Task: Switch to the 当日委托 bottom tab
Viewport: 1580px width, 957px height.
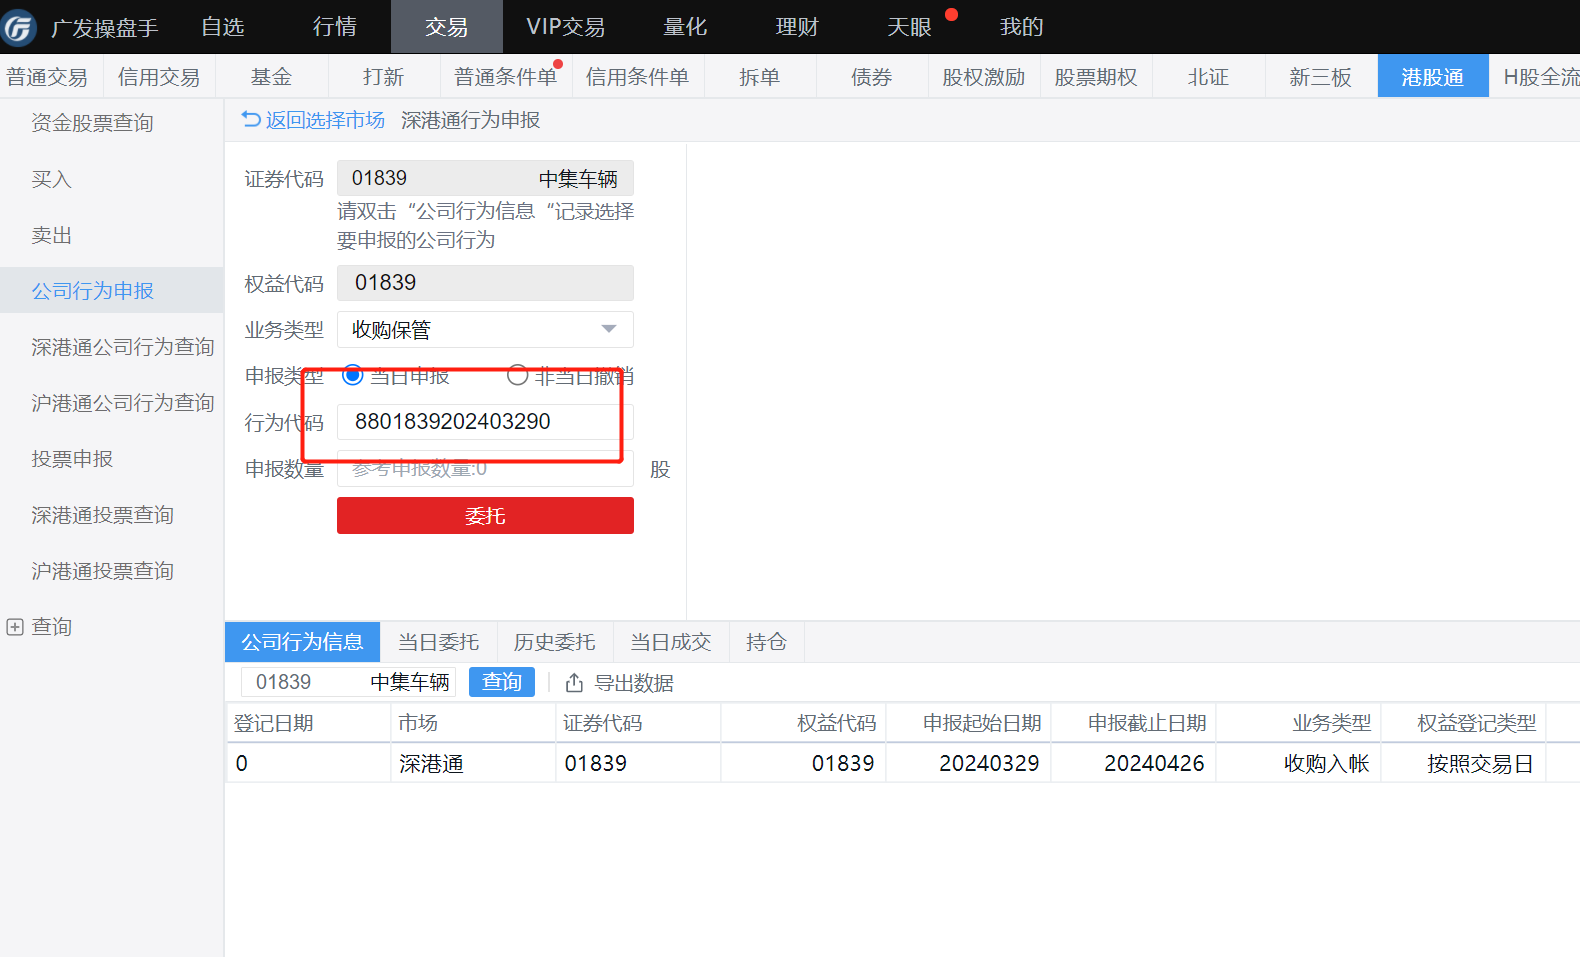Action: click(438, 642)
